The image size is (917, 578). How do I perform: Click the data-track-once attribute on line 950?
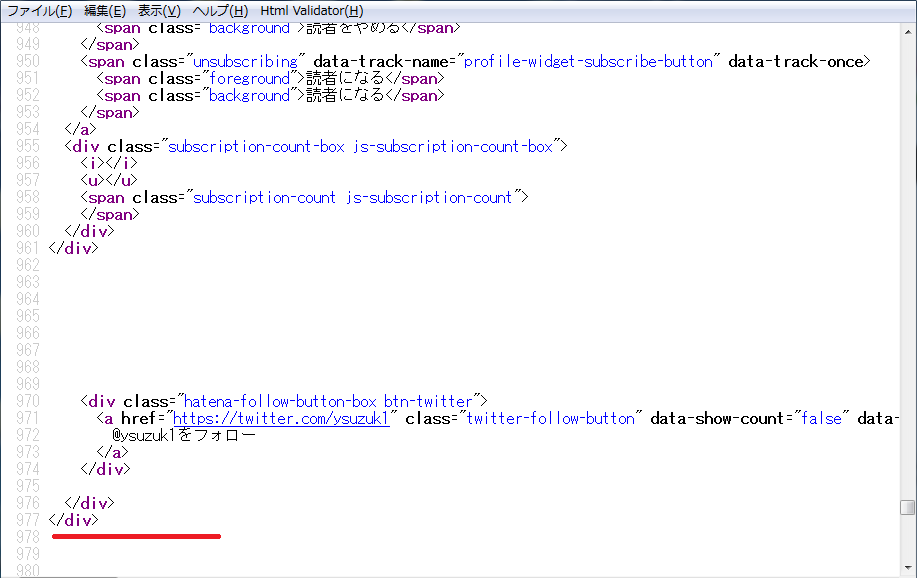(796, 61)
